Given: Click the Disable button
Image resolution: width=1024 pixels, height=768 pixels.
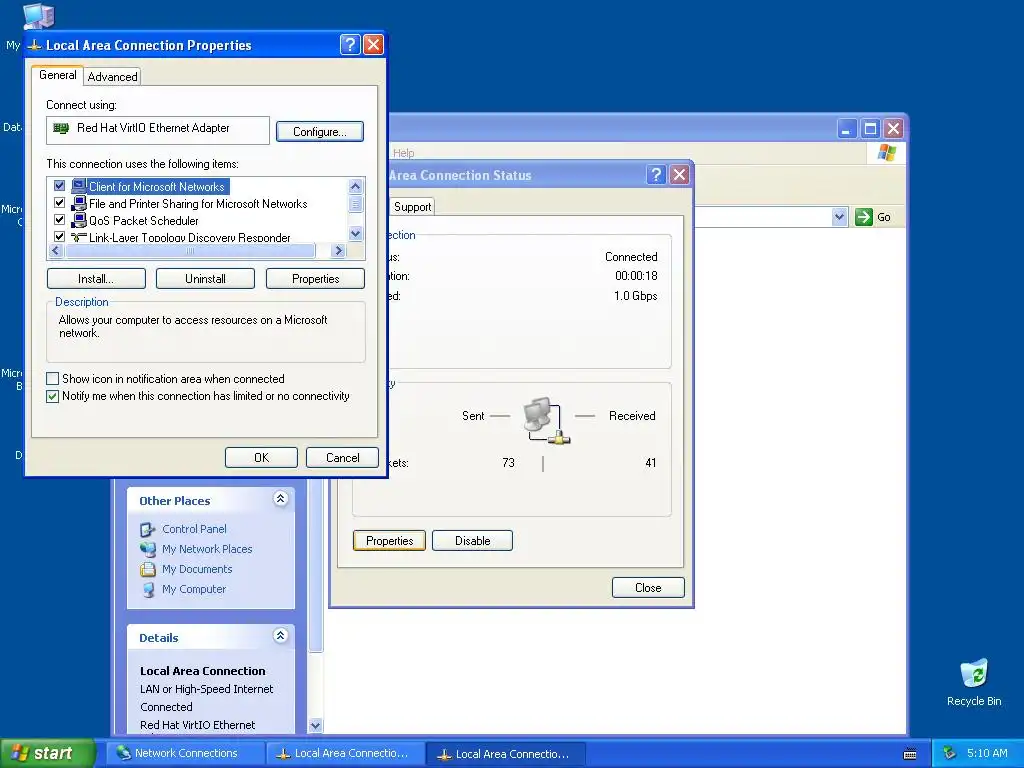Looking at the screenshot, I should (472, 541).
